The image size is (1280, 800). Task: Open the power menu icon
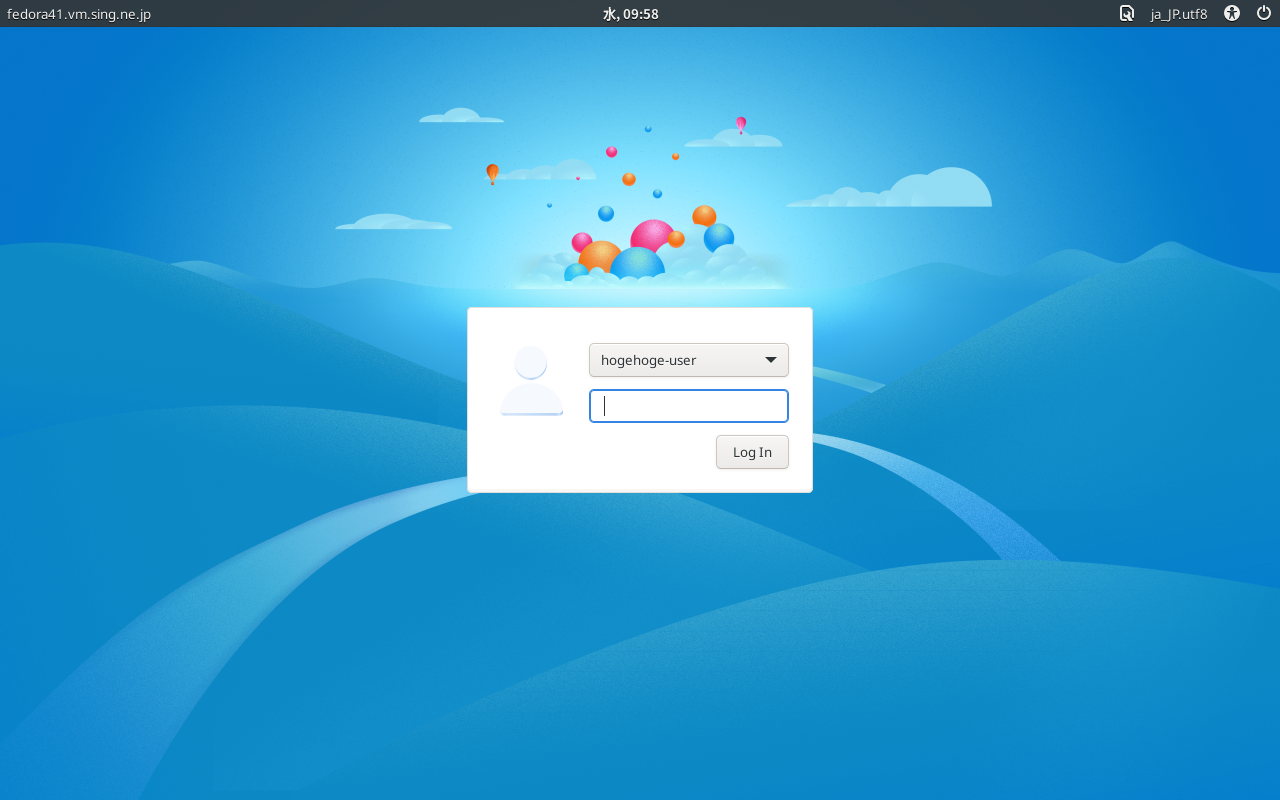[x=1264, y=14]
